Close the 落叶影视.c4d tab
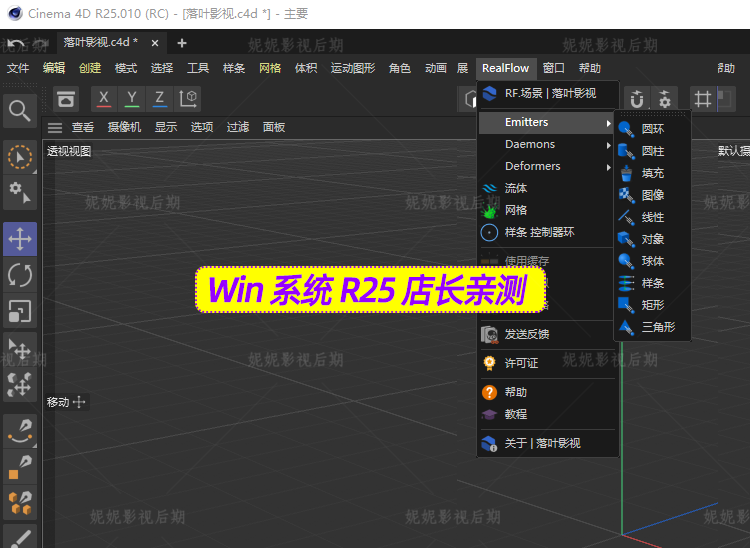 (x=155, y=44)
